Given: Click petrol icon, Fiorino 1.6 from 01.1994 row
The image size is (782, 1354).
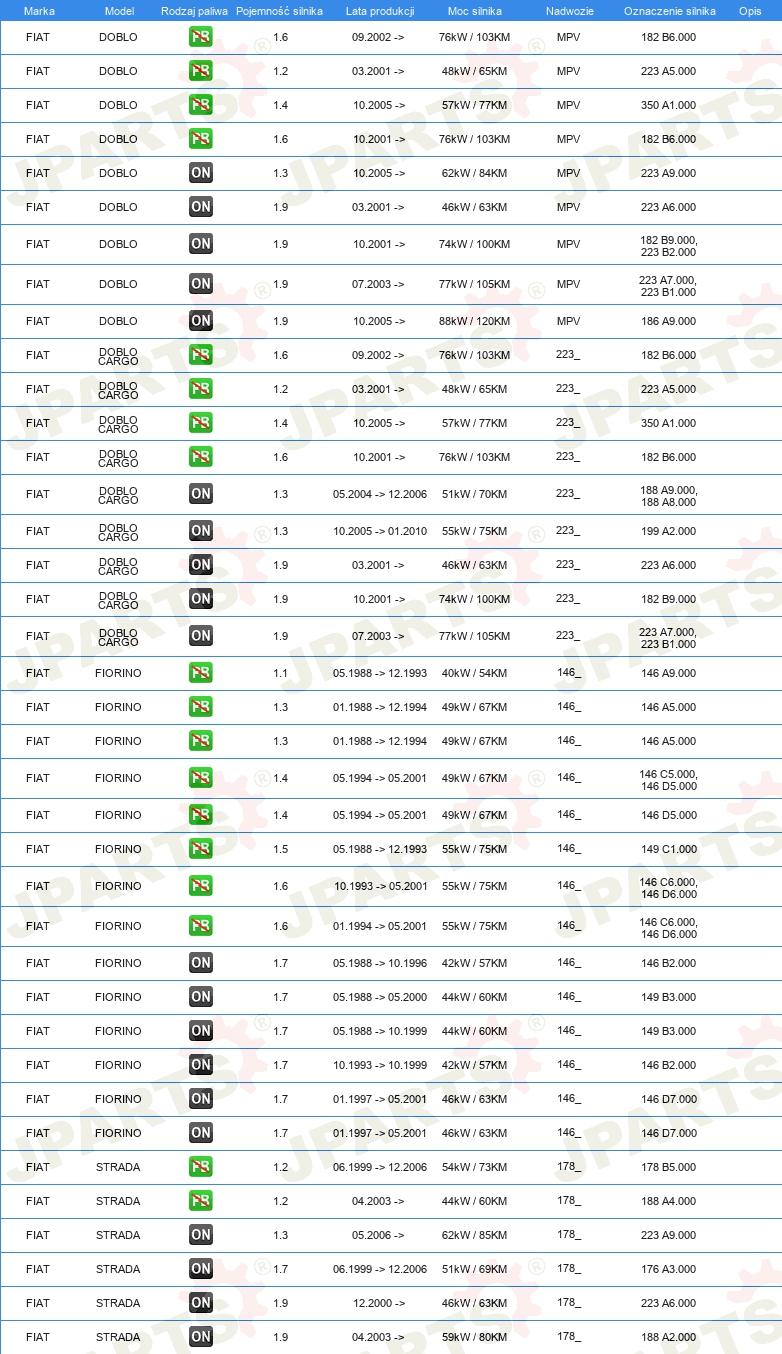Looking at the screenshot, I should [x=201, y=926].
